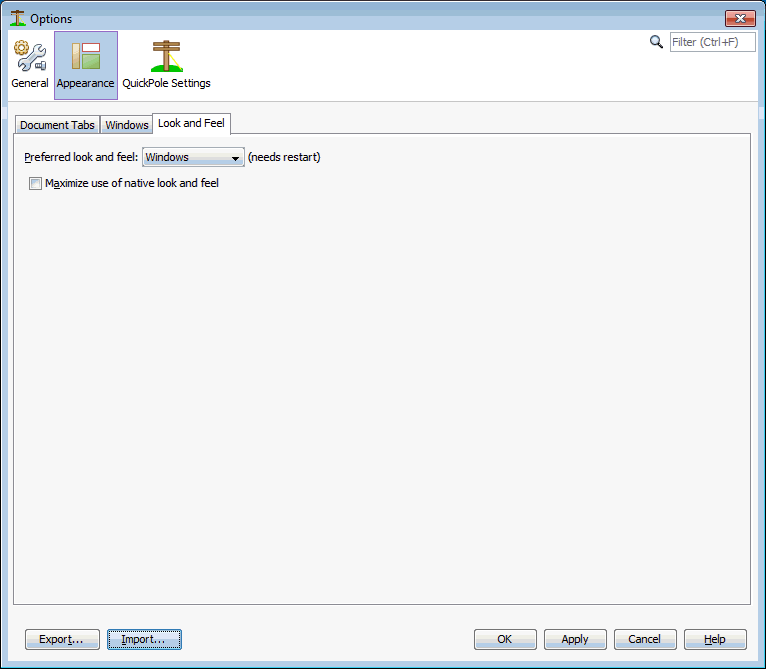
Task: Click the "Preferred look and feel:" label
Action: tap(81, 157)
